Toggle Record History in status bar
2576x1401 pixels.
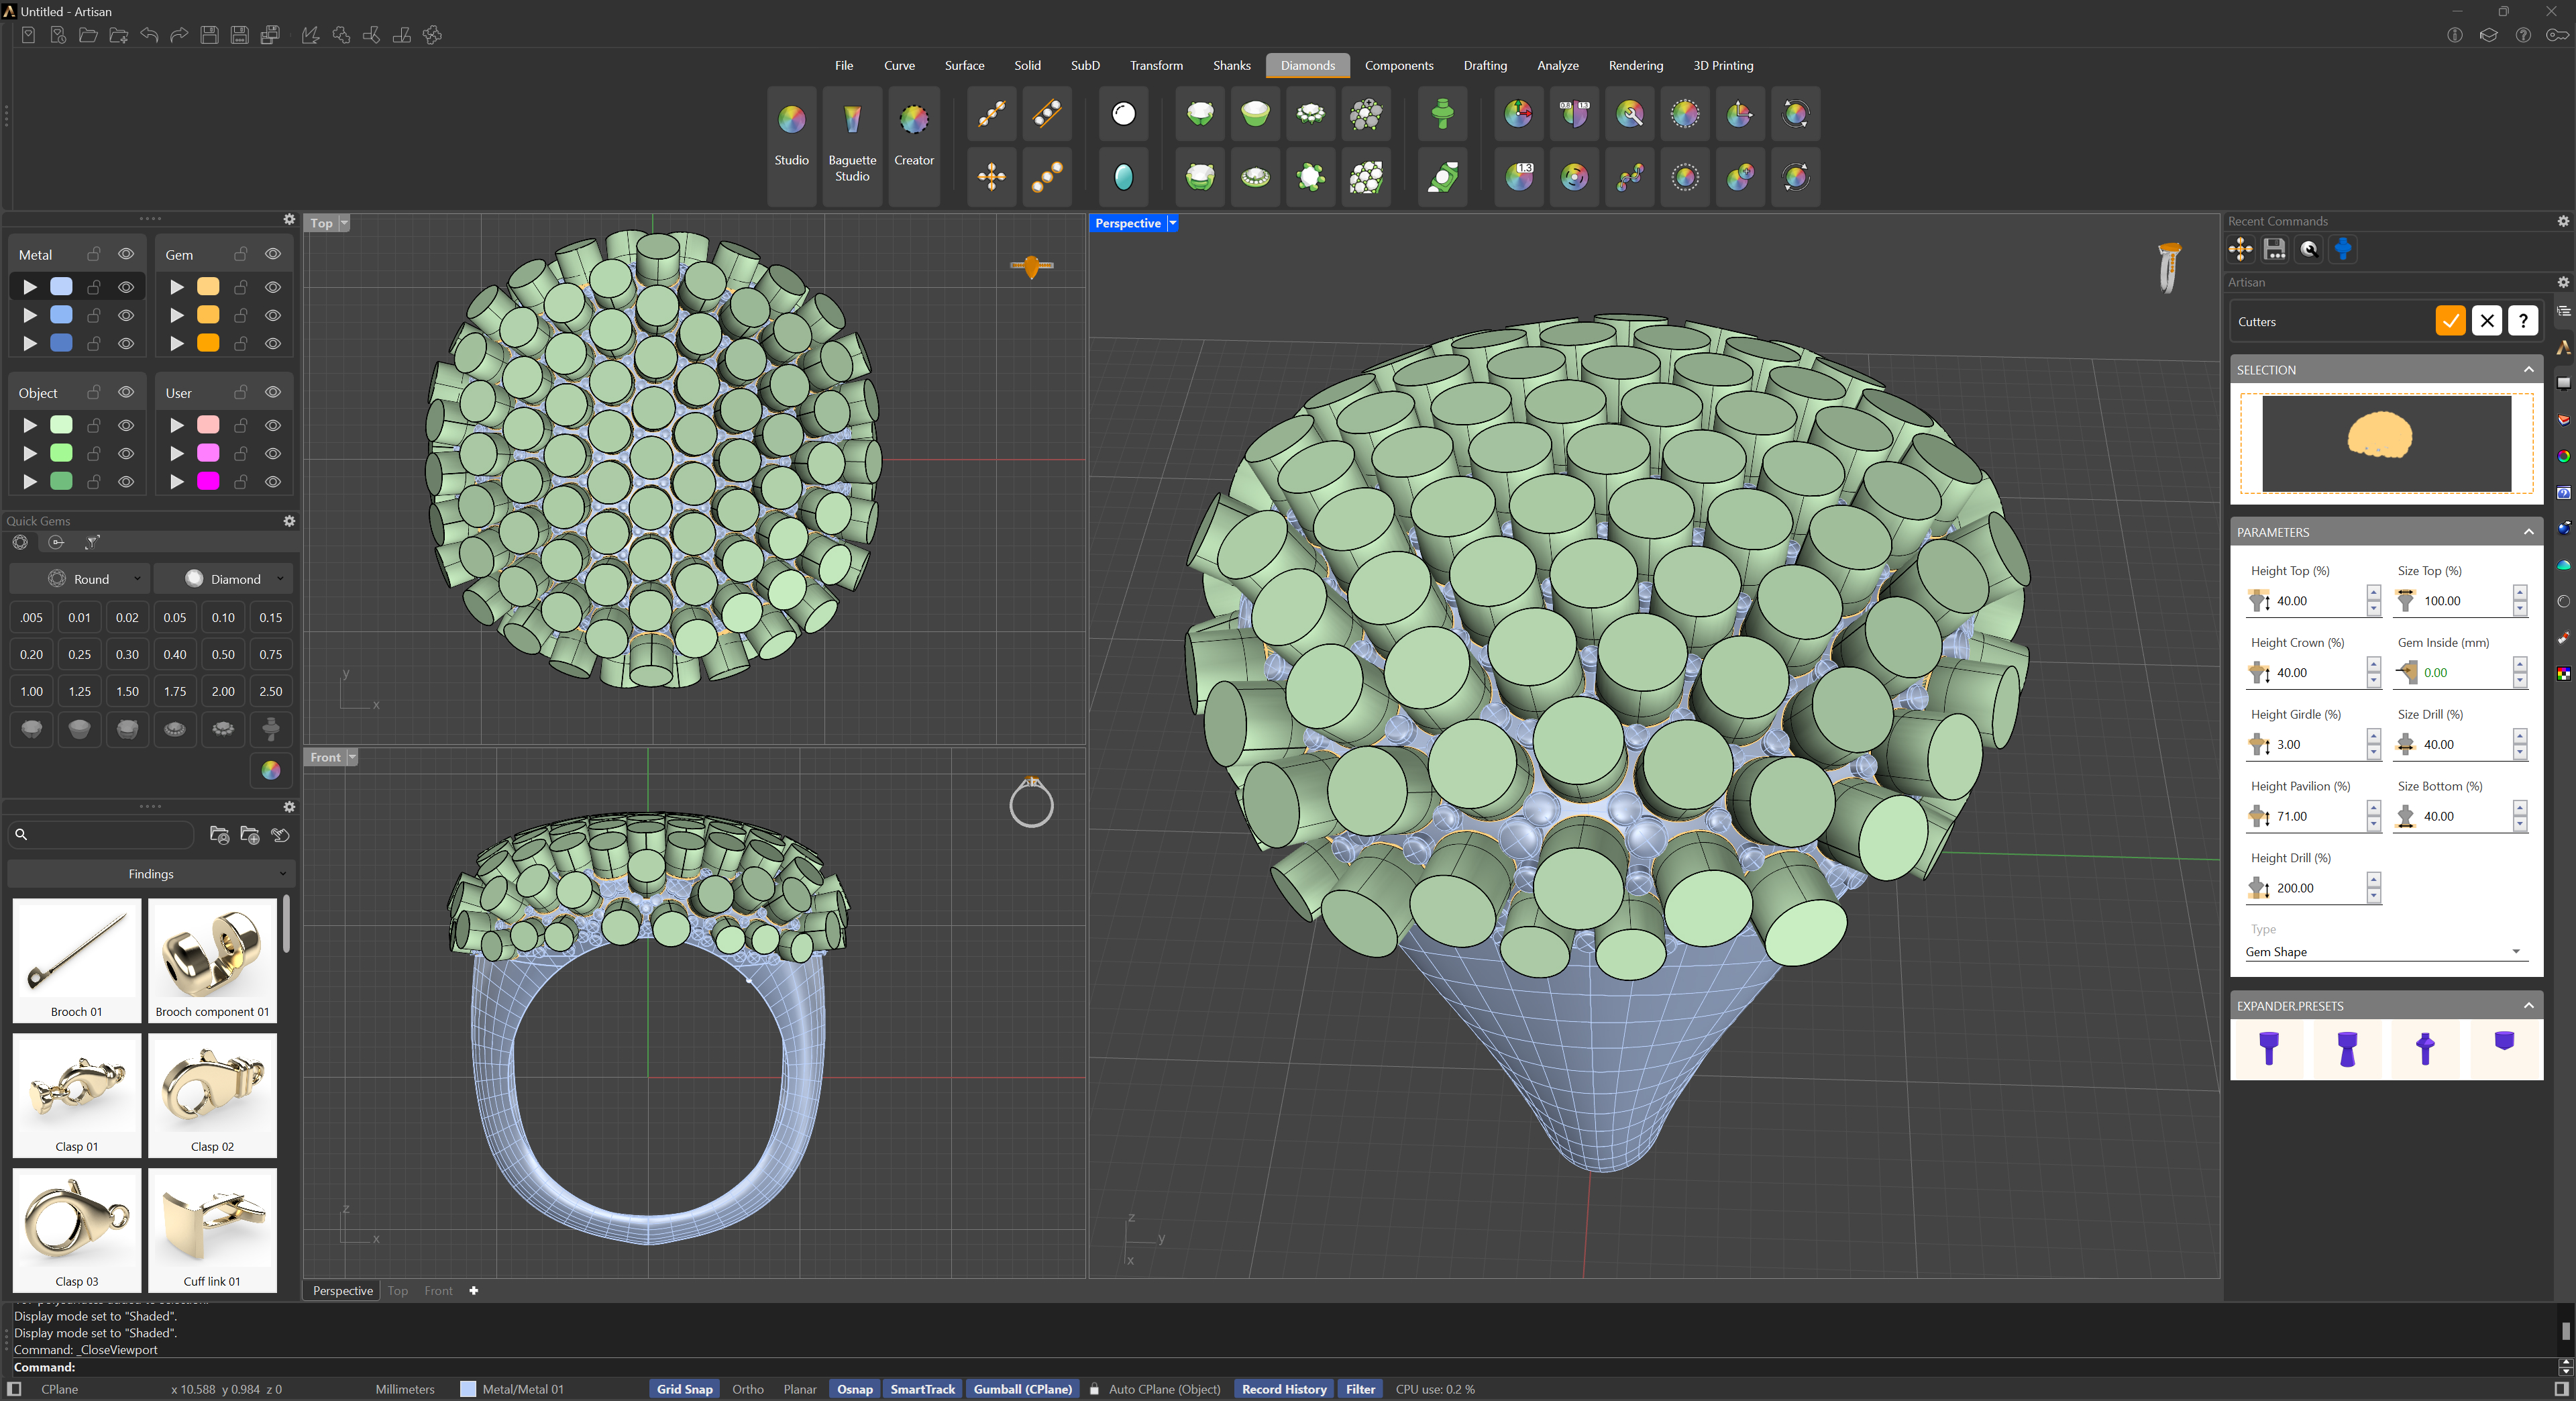click(1284, 1389)
